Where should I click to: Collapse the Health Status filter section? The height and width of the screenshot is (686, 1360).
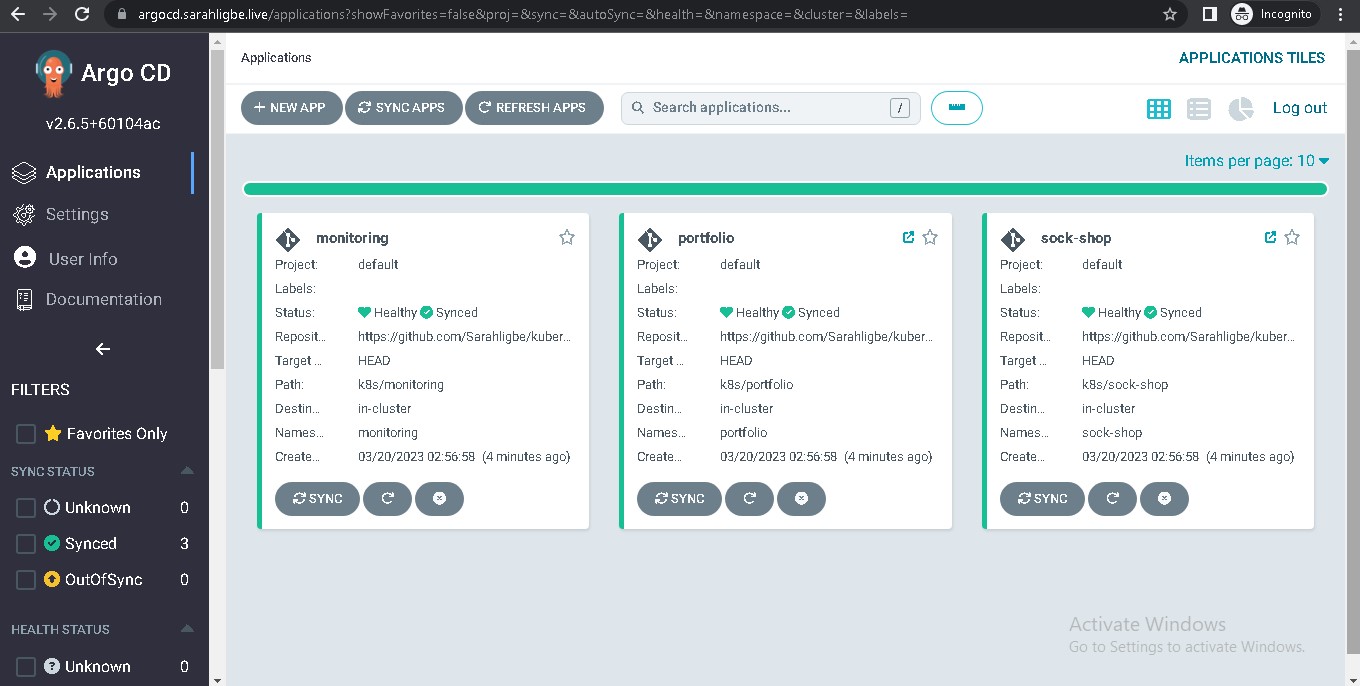[186, 629]
